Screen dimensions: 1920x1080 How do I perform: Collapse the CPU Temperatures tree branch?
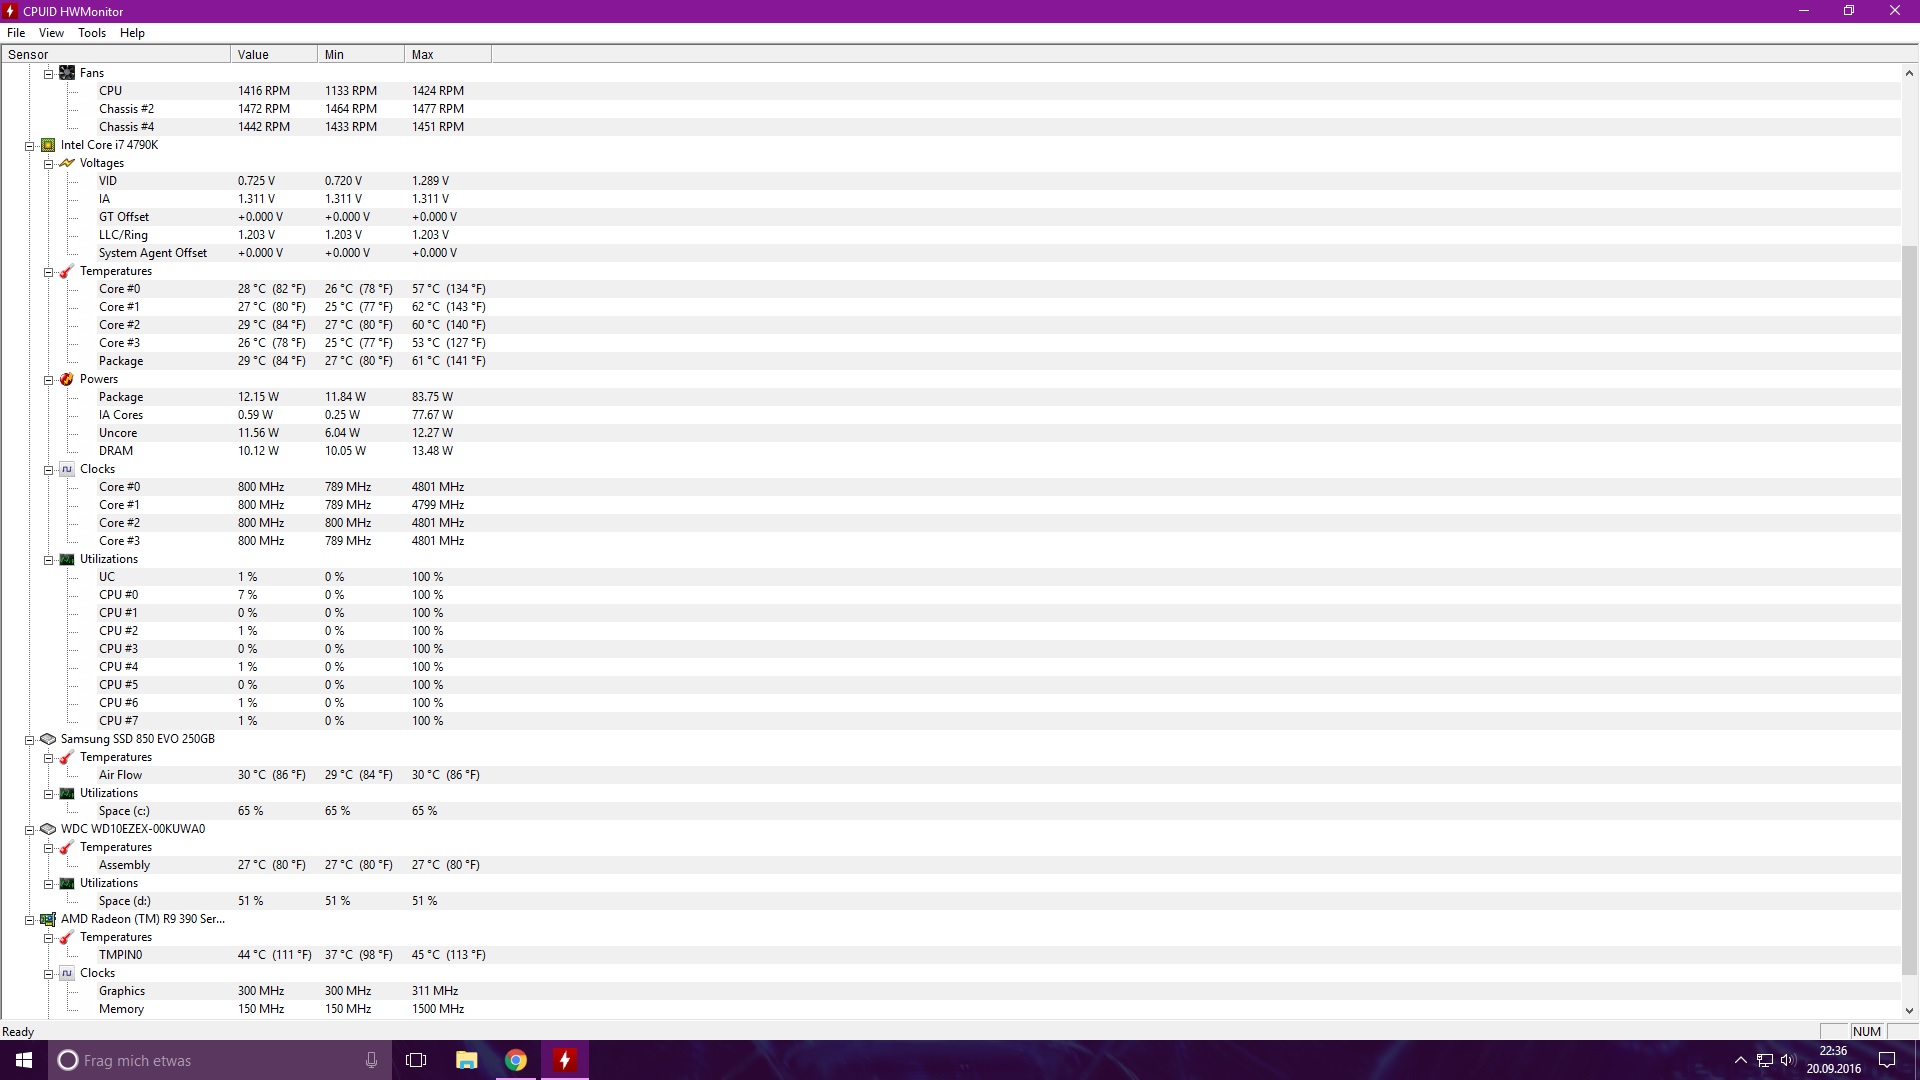click(x=48, y=272)
